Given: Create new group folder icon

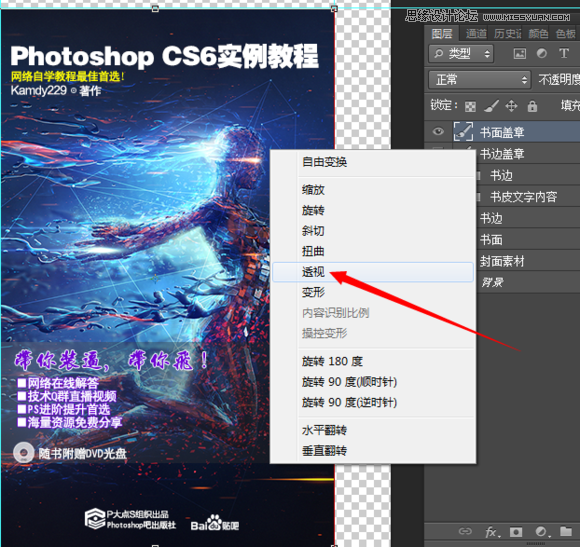Looking at the screenshot, I should click(x=566, y=531).
